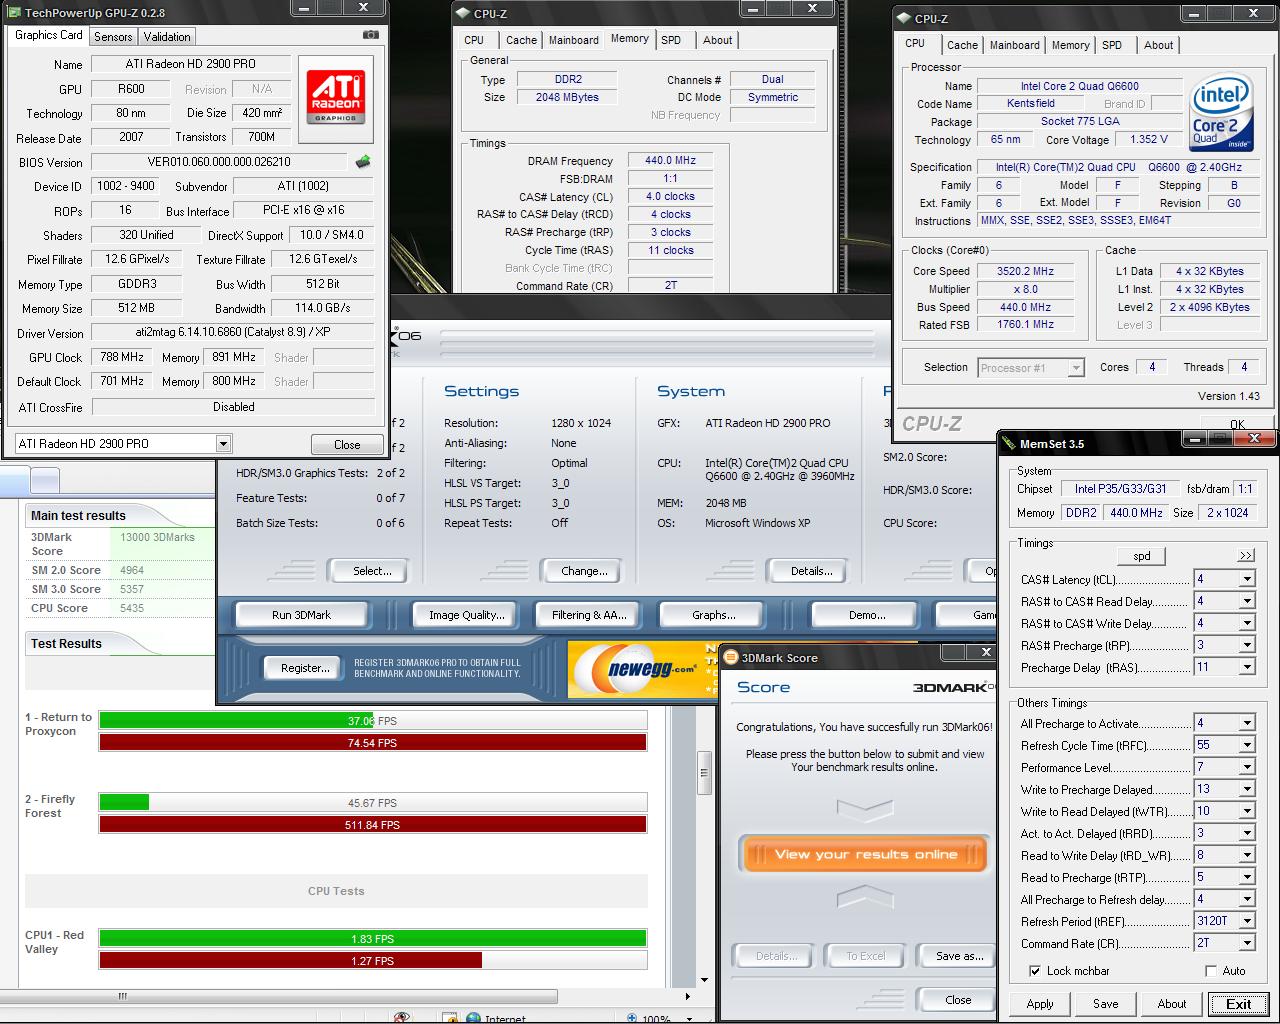Viewport: 1280px width, 1024px height.
Task: Open the SPD tab in left CPU-Z
Action: (671, 40)
